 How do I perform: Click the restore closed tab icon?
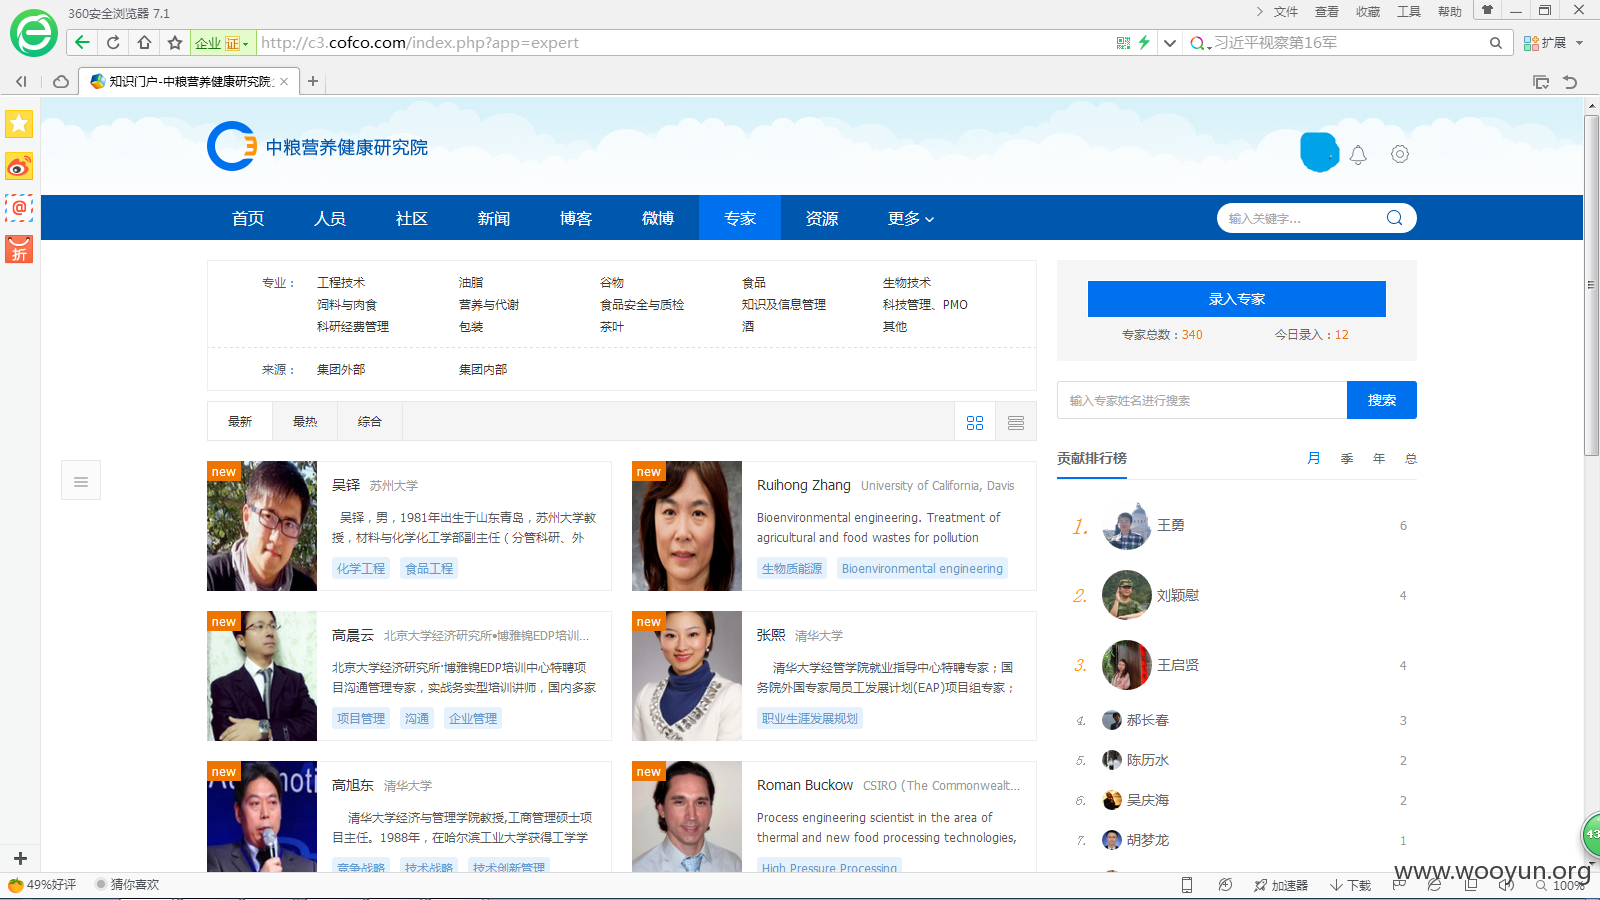click(x=1570, y=82)
